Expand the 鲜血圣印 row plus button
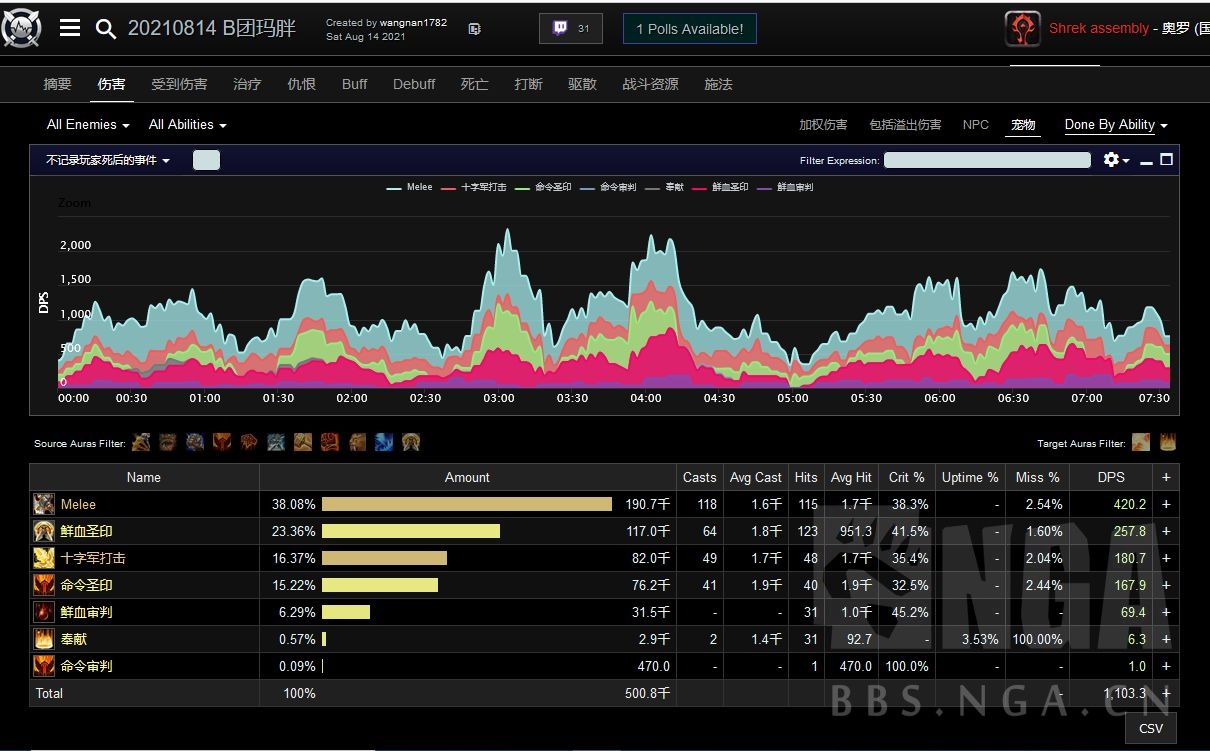Image resolution: width=1210 pixels, height=751 pixels. tap(1166, 531)
